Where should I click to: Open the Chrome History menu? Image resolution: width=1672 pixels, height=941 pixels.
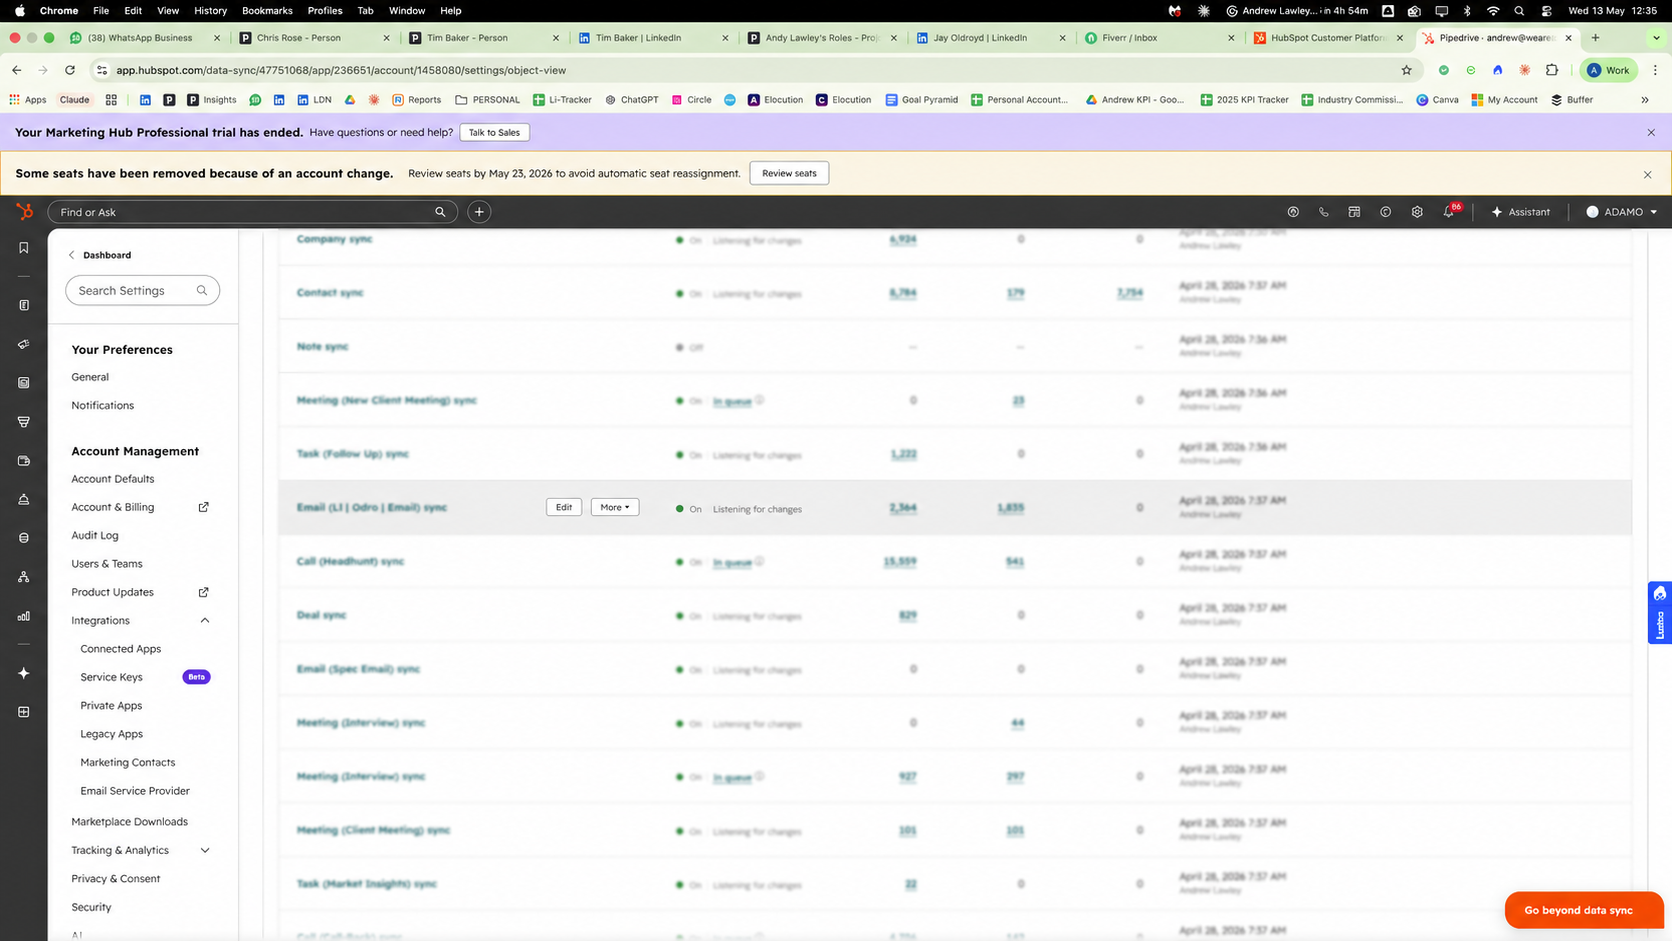click(210, 10)
